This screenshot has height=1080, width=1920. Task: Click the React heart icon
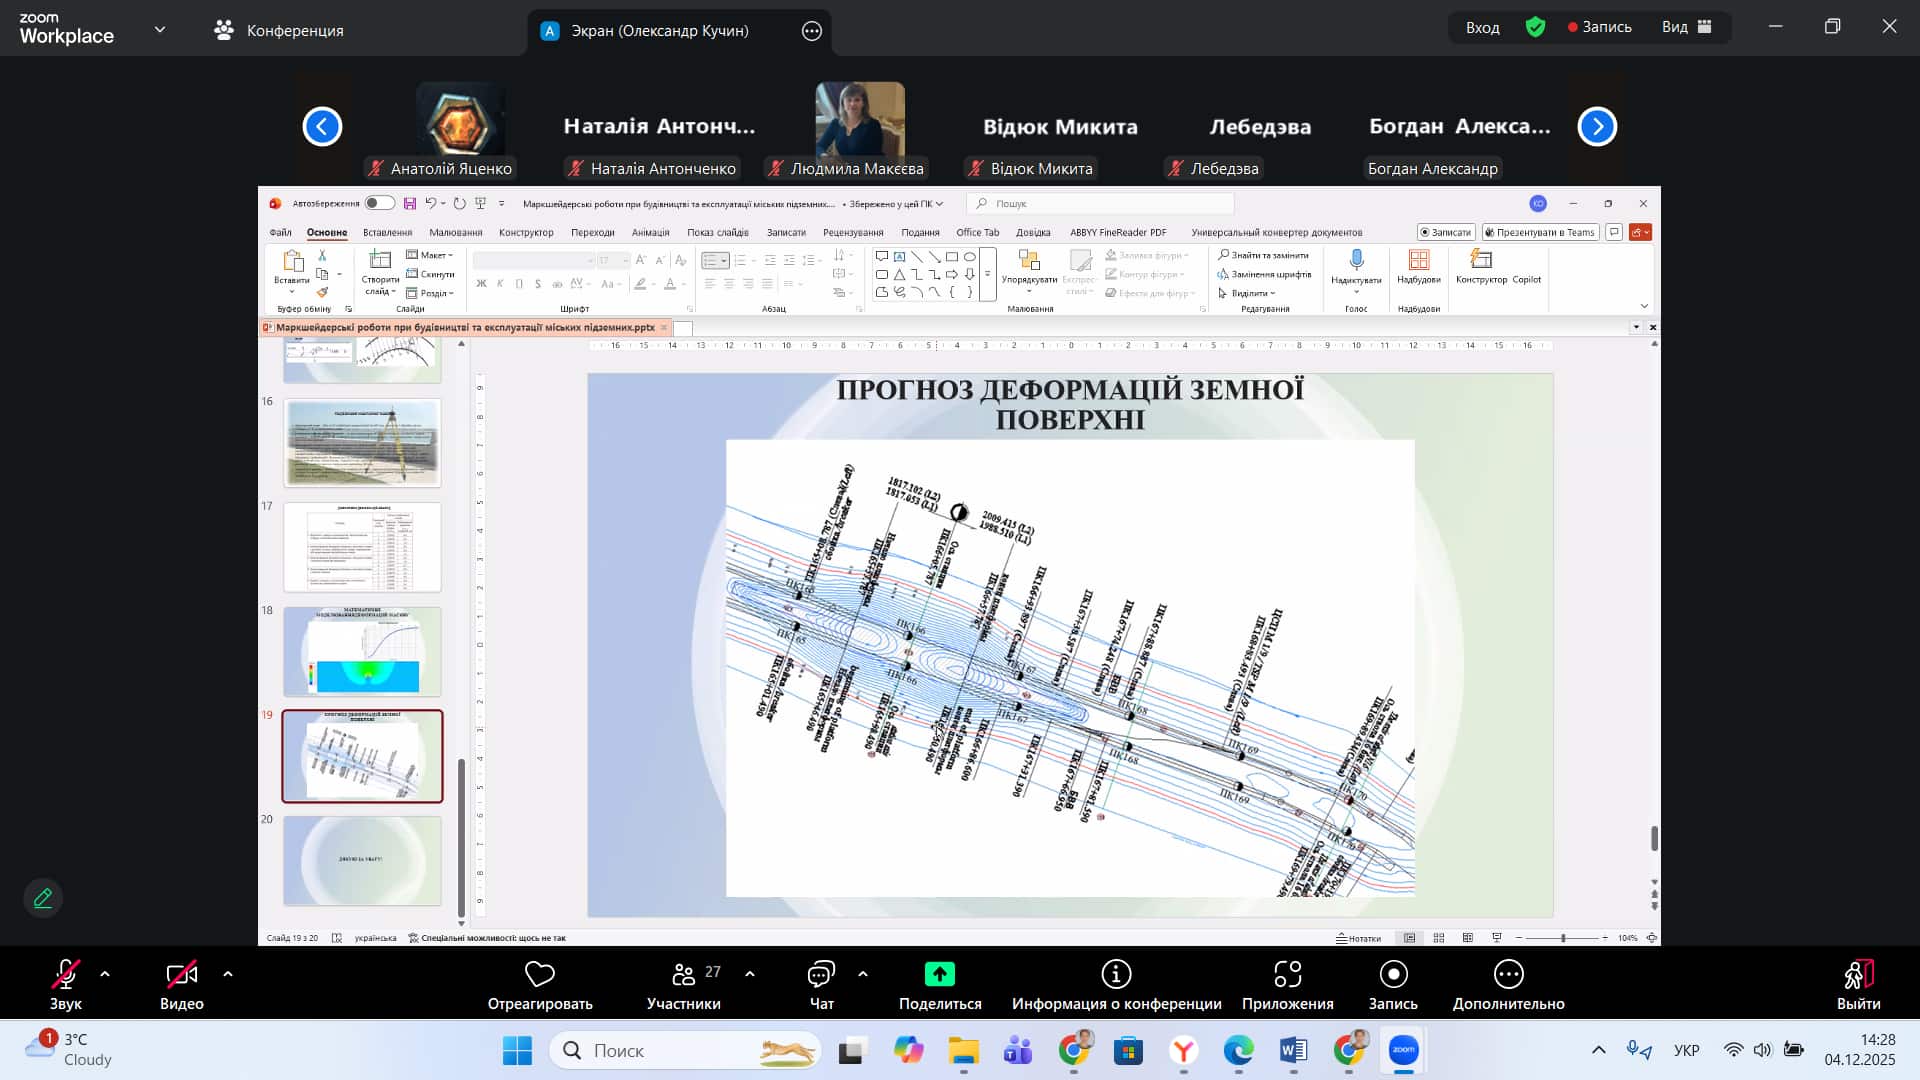coord(540,974)
